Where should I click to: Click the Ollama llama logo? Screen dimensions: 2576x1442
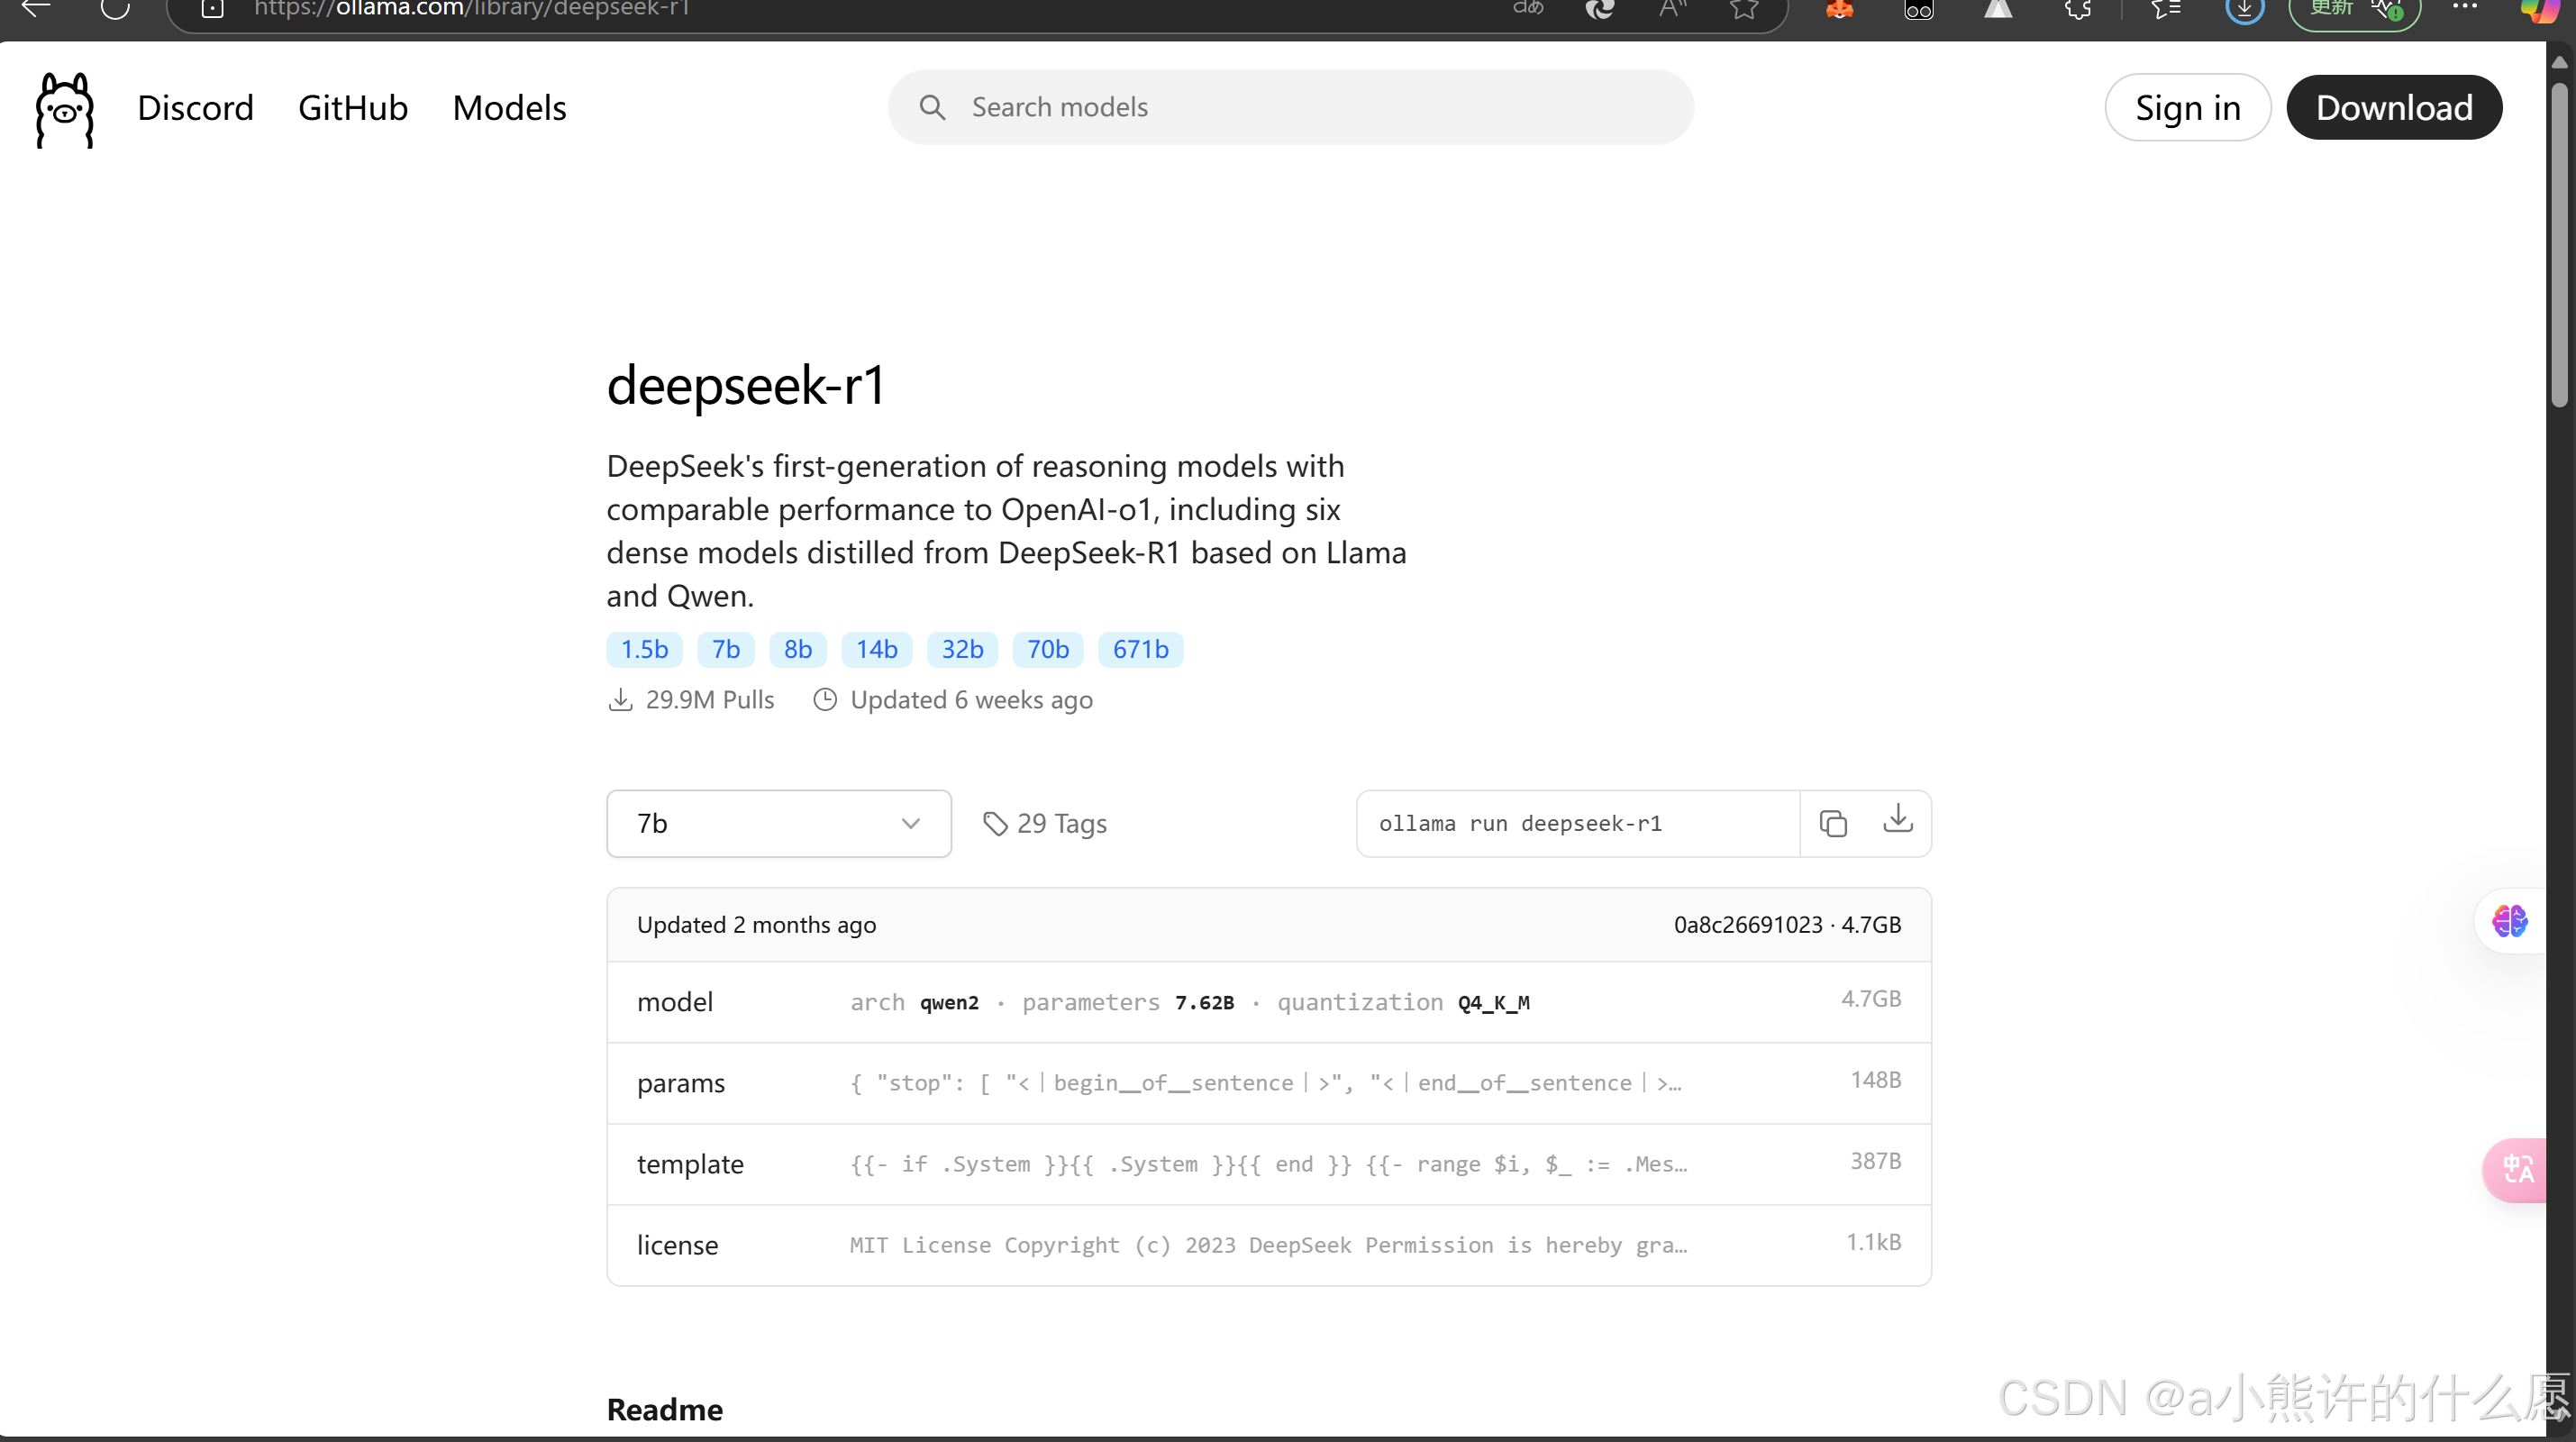pos(65,109)
